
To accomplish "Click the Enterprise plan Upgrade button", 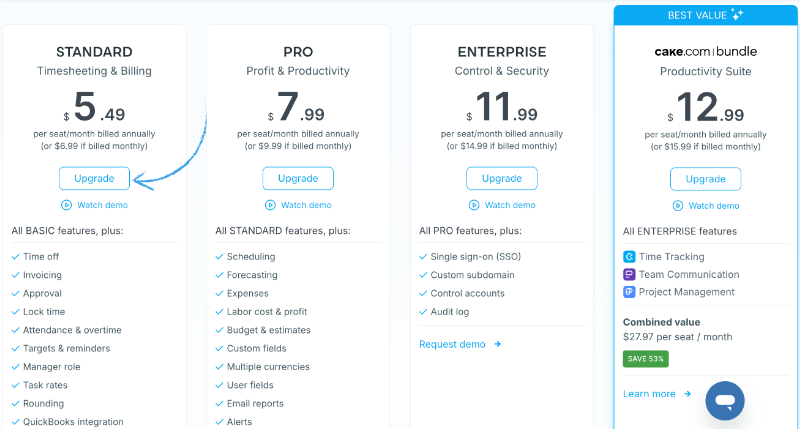I will (x=502, y=179).
